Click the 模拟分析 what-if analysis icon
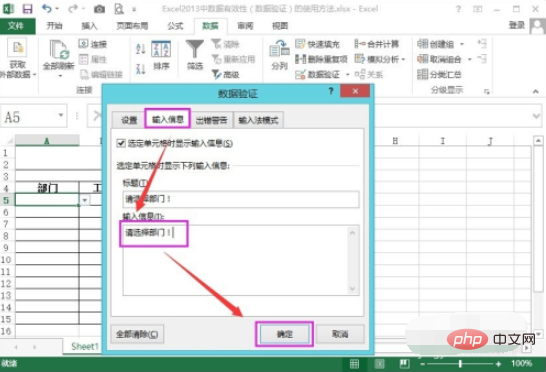Screen dimensions: 546x372 [360, 59]
